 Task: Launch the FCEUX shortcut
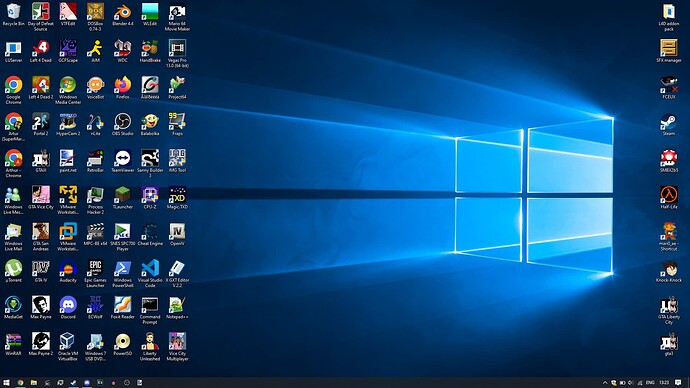(668, 88)
